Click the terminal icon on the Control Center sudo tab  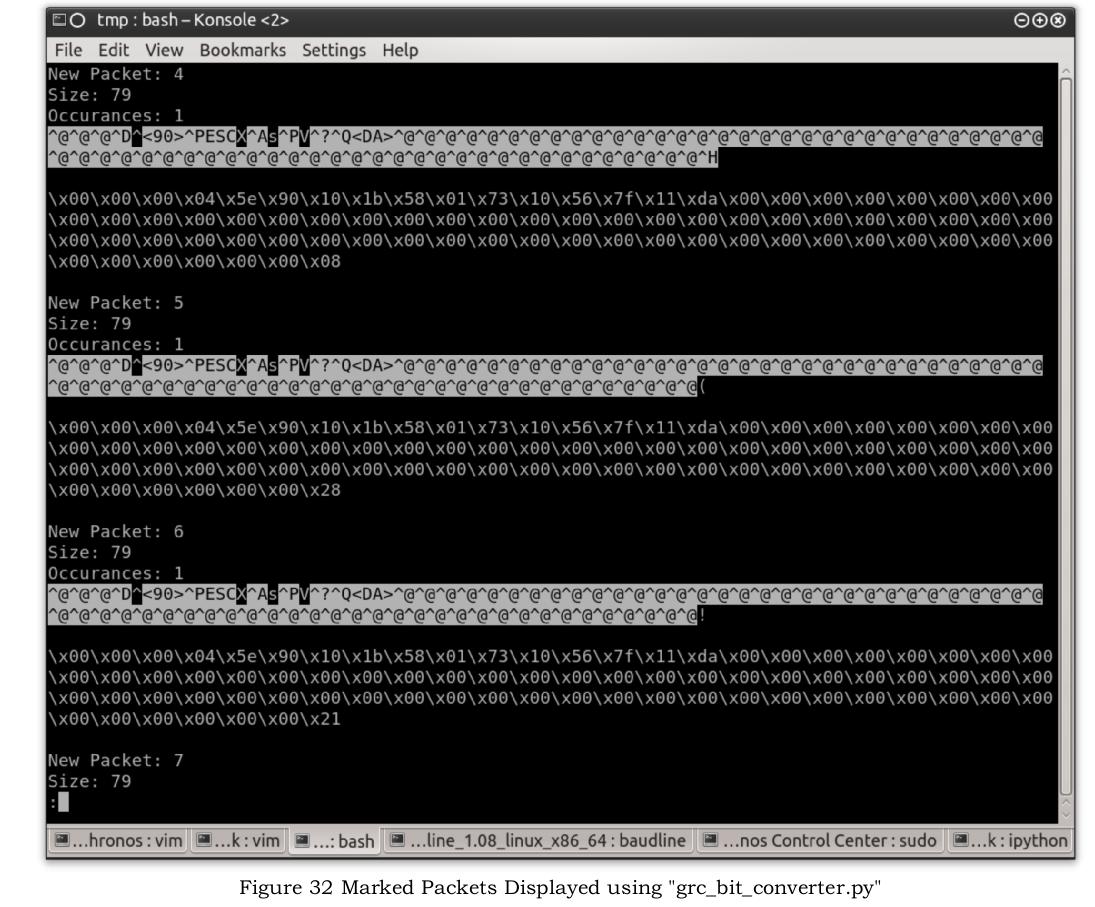click(x=710, y=839)
